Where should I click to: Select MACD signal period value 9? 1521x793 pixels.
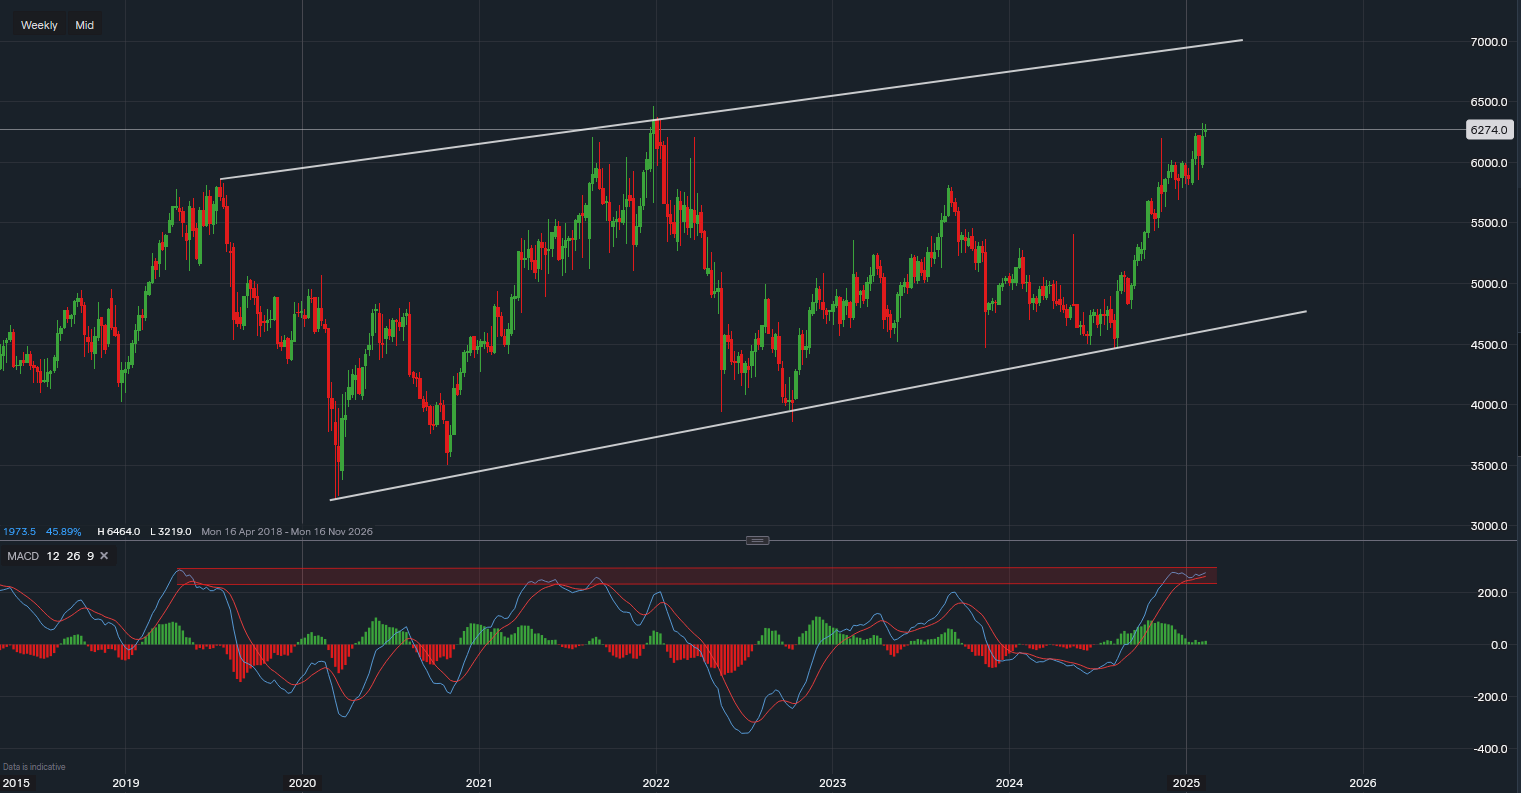tap(90, 555)
